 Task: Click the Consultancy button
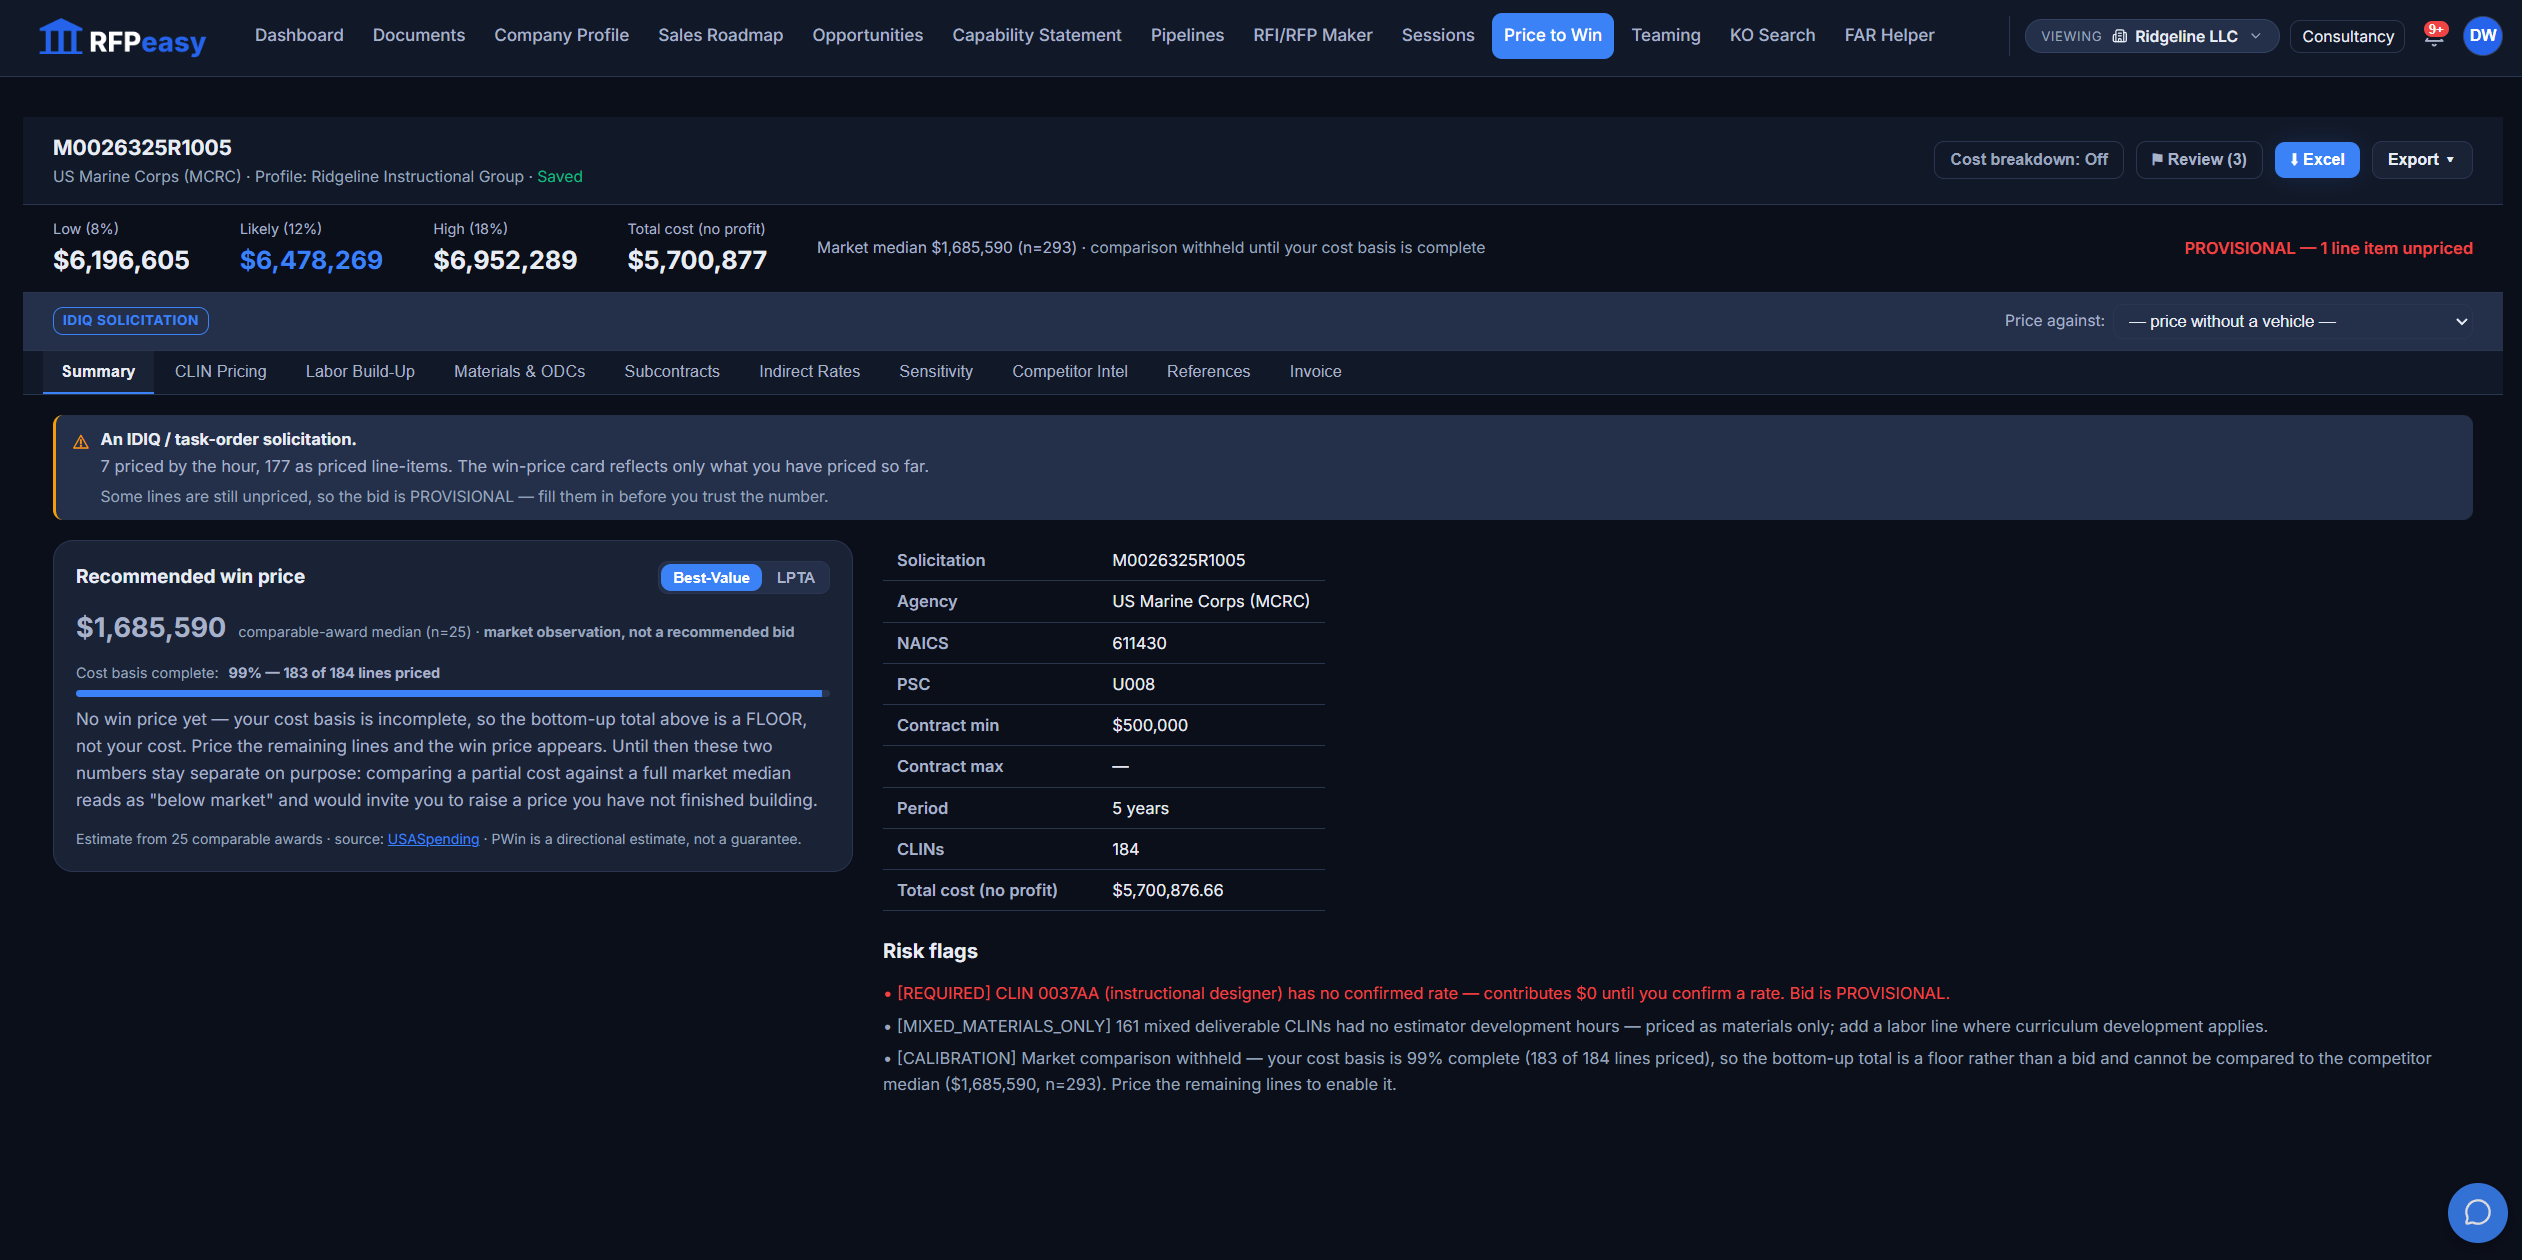click(x=2347, y=36)
